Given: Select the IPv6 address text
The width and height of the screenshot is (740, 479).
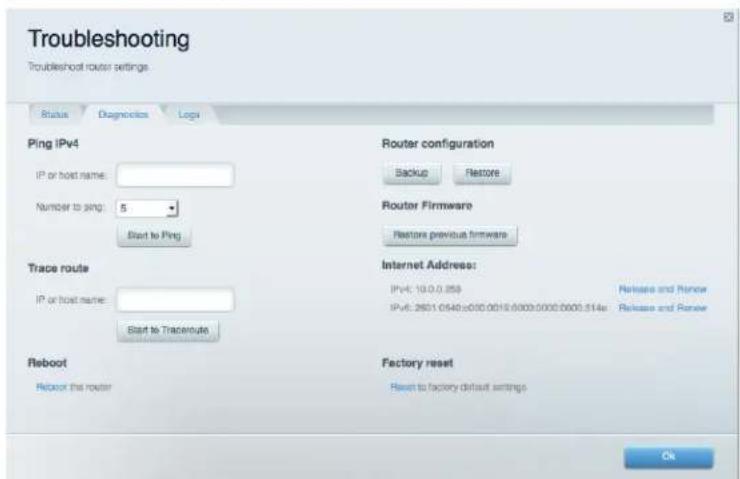Looking at the screenshot, I should point(498,308).
